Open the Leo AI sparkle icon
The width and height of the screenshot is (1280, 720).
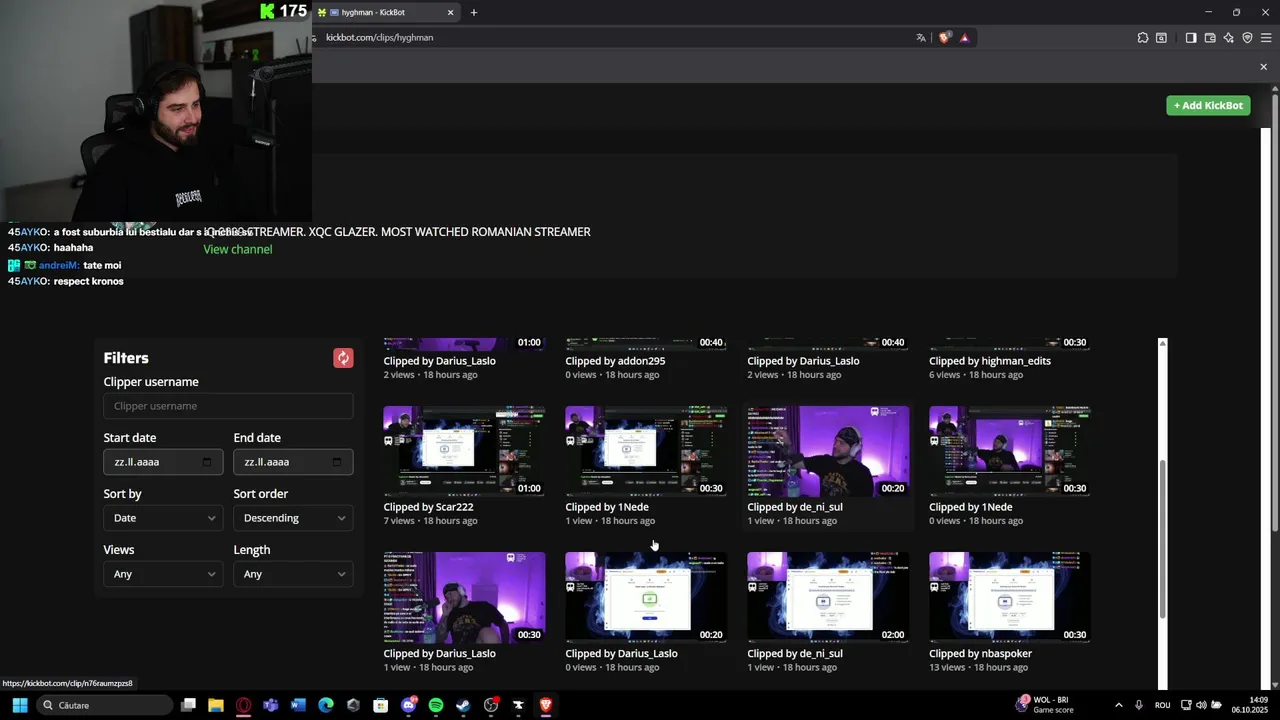pos(1229,38)
